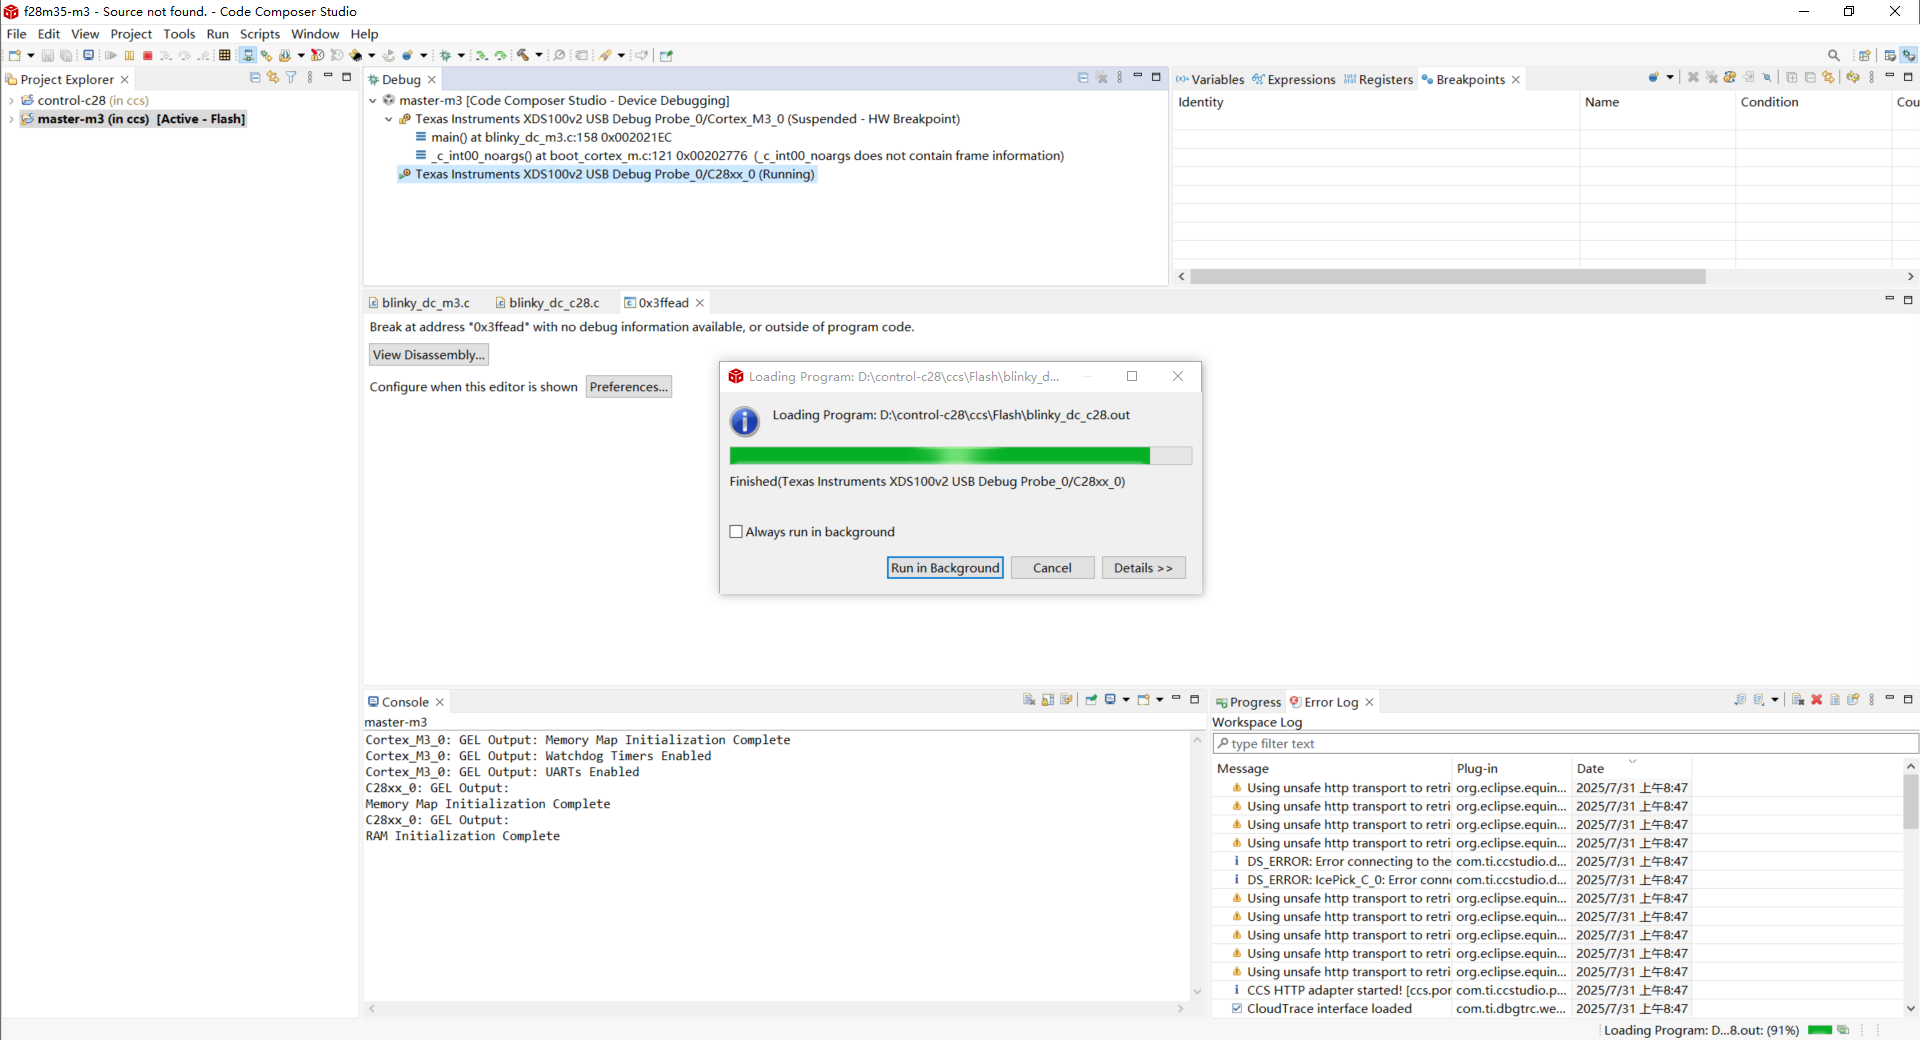This screenshot has width=1920, height=1040.
Task: Click the red Delete Log icon
Action: (1816, 700)
